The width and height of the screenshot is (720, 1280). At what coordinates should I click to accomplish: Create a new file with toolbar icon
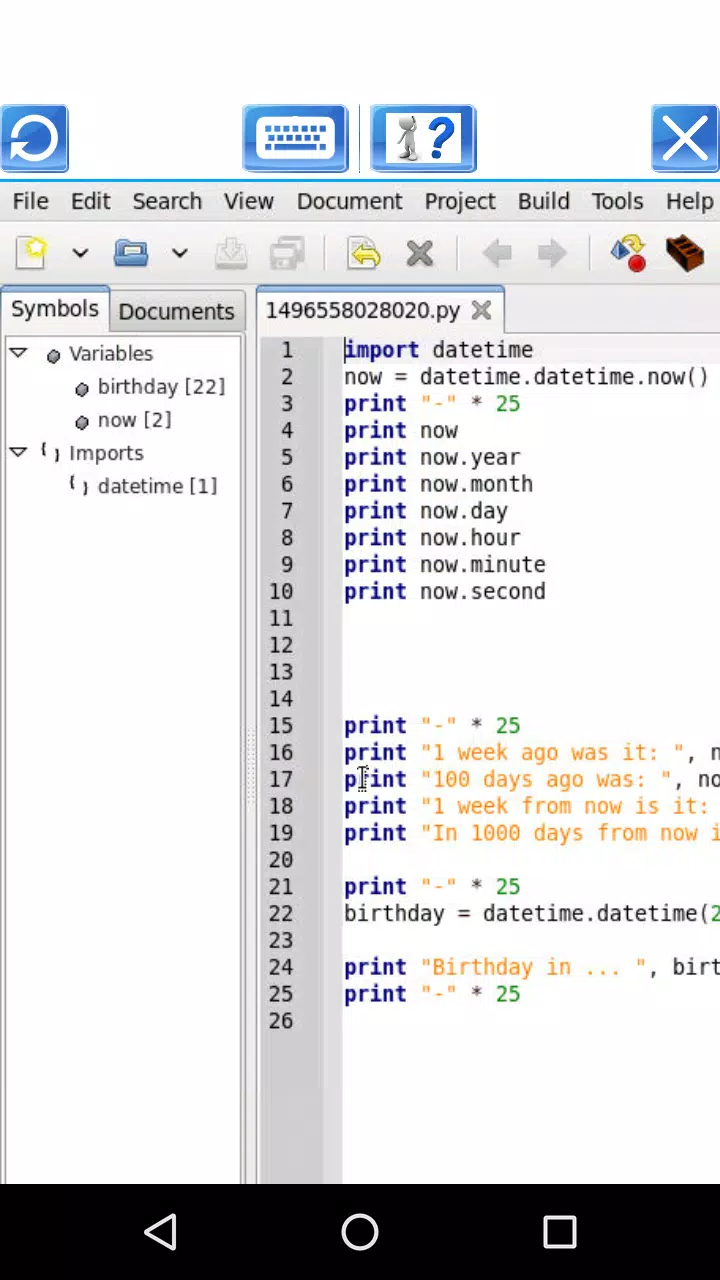31,253
